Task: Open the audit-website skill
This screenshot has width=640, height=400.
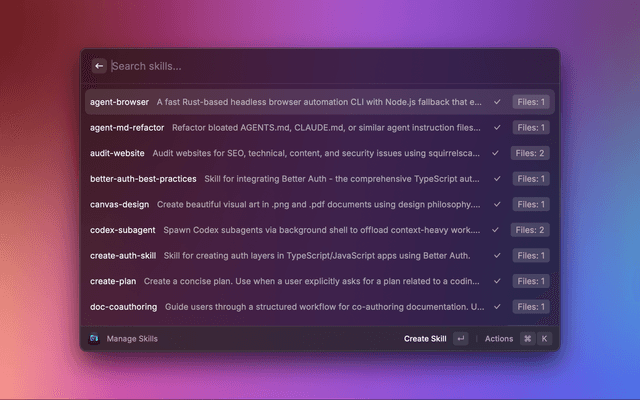Action: pyautogui.click(x=117, y=153)
